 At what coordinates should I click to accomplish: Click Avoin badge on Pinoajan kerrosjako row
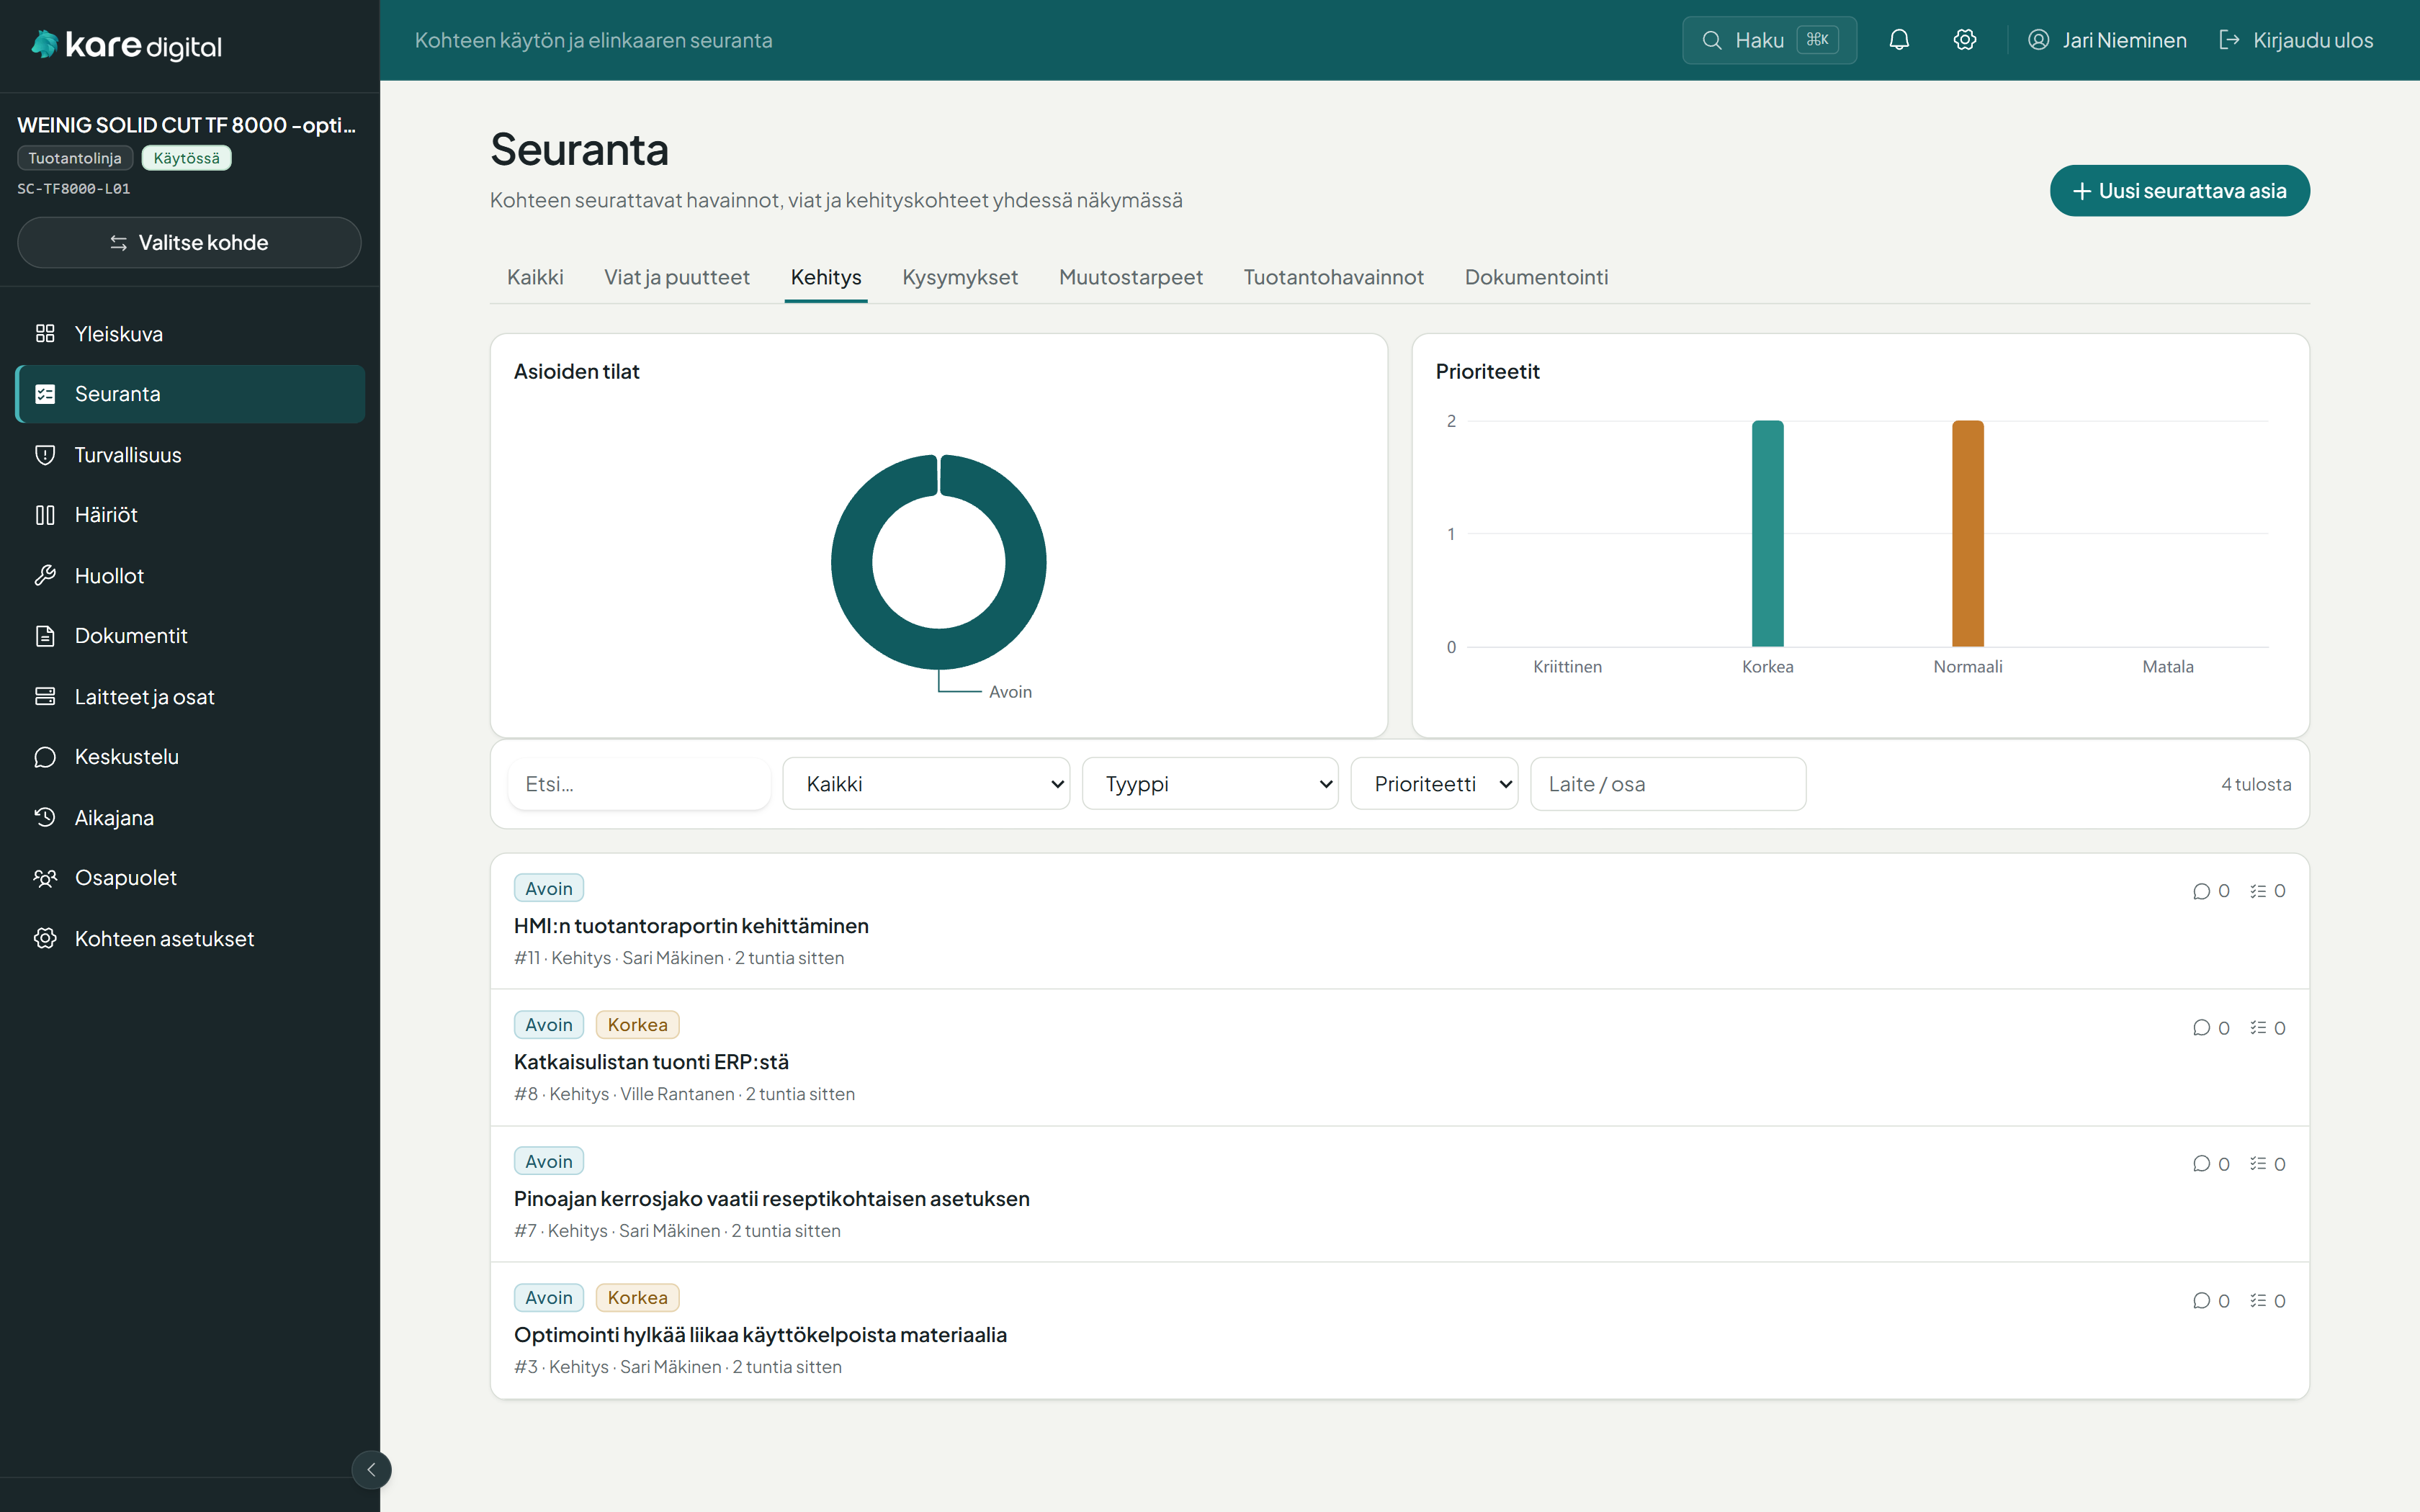pyautogui.click(x=549, y=1161)
